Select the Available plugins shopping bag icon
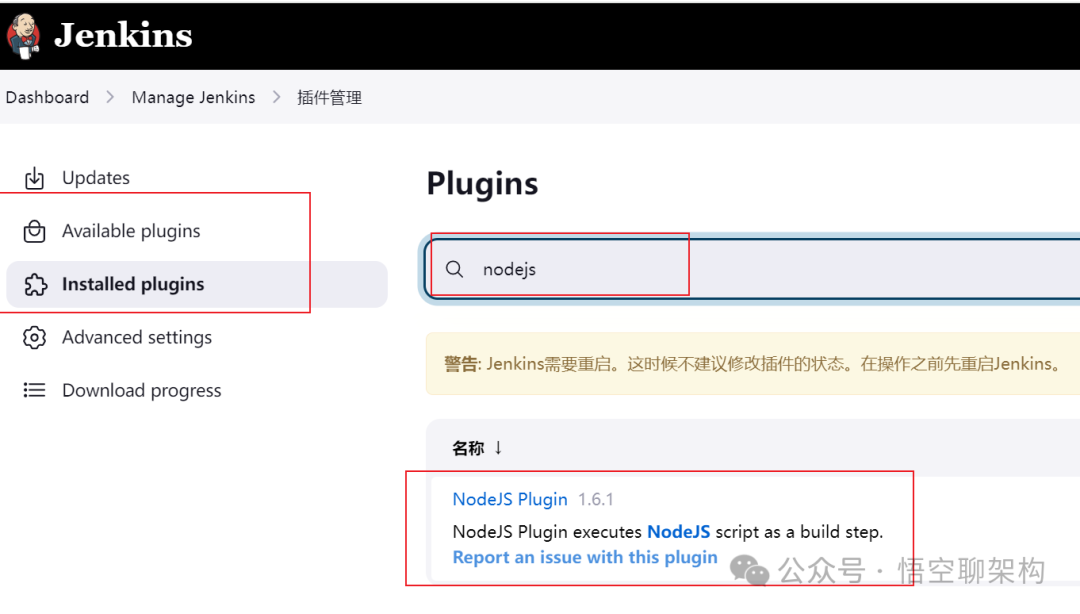1080x614 pixels. tap(35, 231)
